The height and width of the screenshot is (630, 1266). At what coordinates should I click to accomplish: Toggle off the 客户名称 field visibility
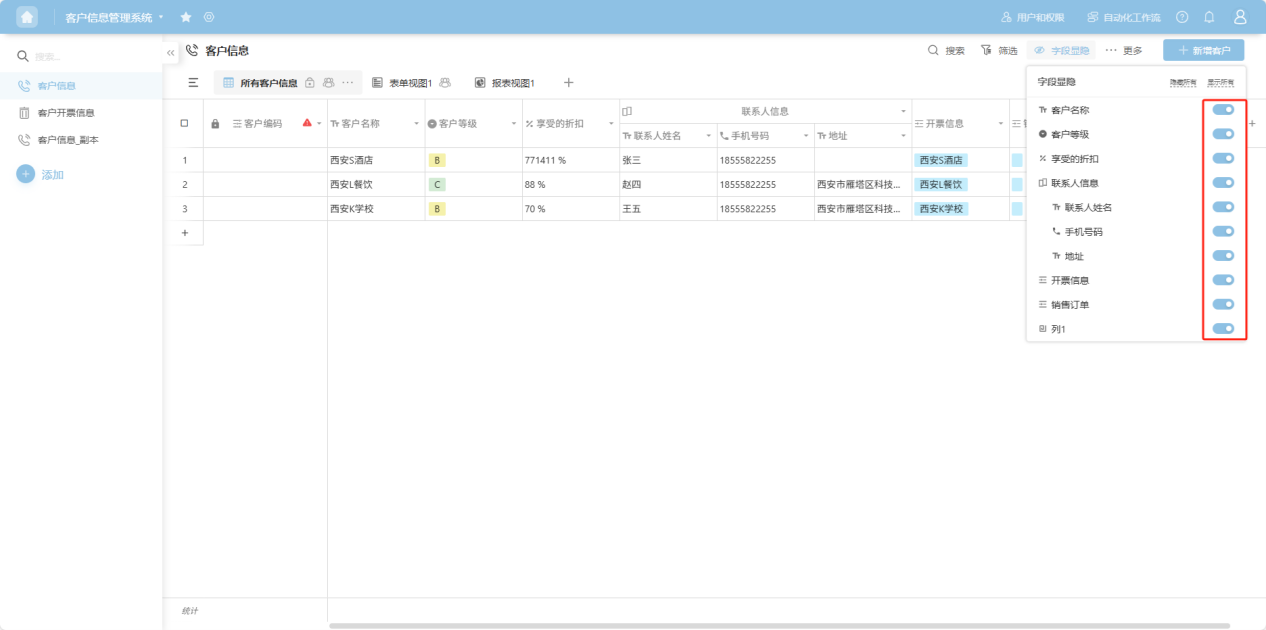pyautogui.click(x=1222, y=110)
